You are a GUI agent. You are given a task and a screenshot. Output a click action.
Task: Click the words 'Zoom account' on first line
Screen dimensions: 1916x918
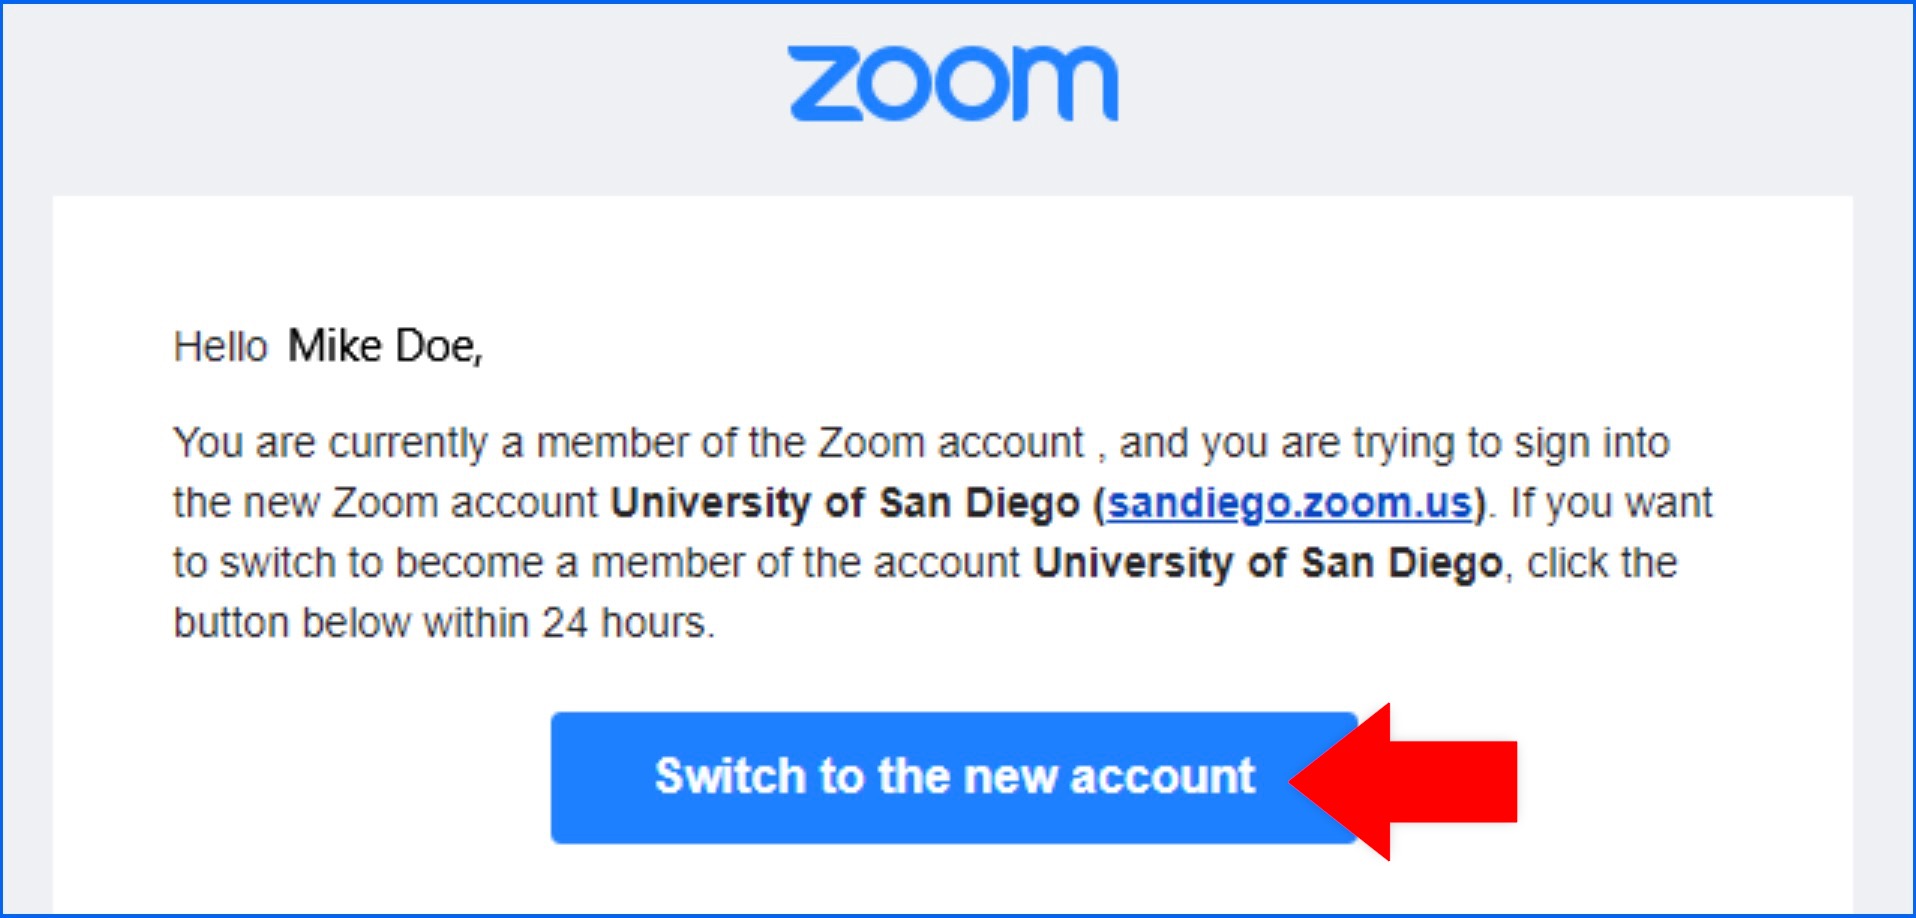point(951,443)
